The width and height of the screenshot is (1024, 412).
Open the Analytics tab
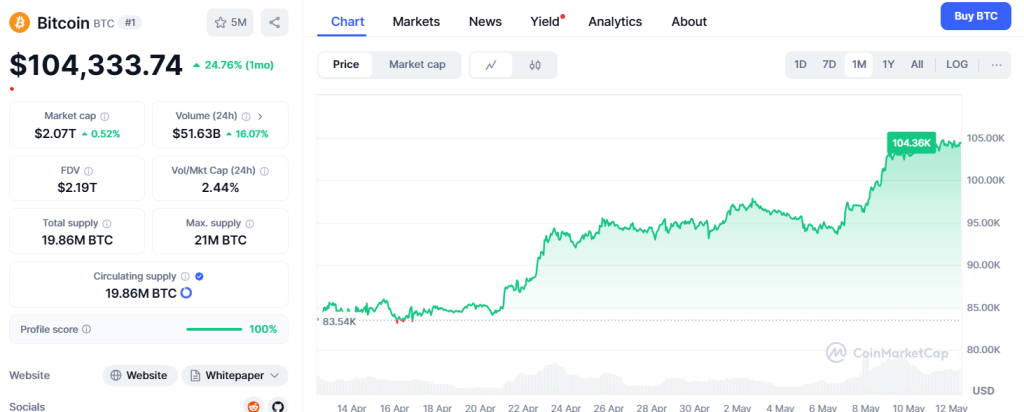tap(615, 21)
